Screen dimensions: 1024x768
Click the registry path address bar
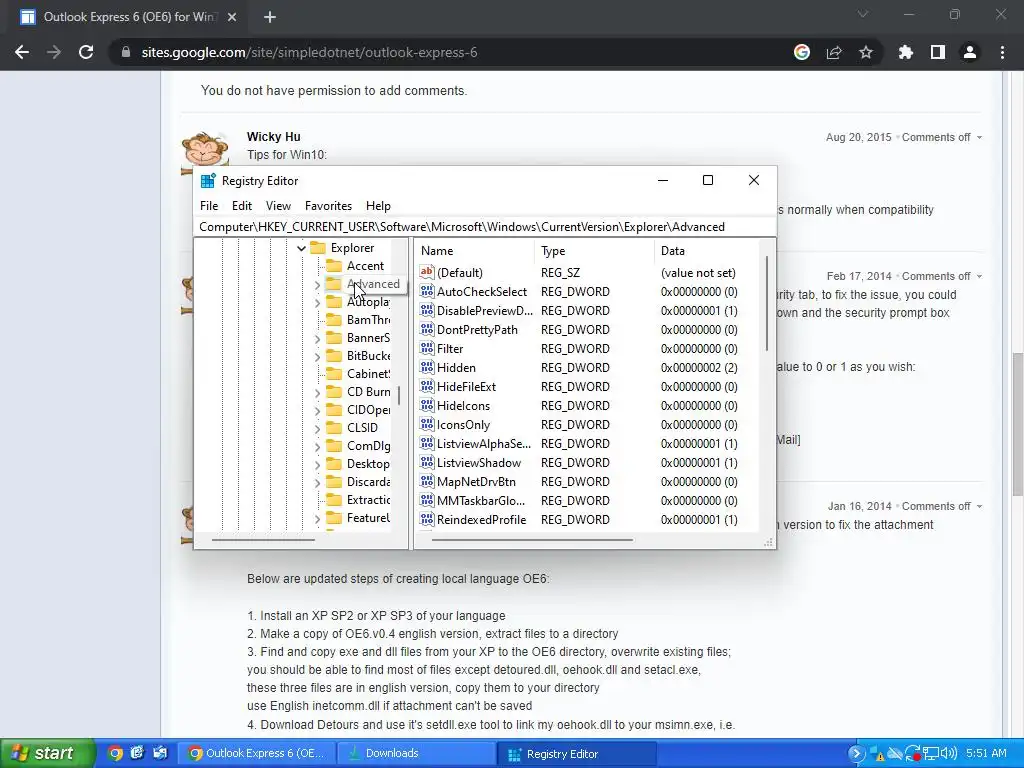coord(485,227)
